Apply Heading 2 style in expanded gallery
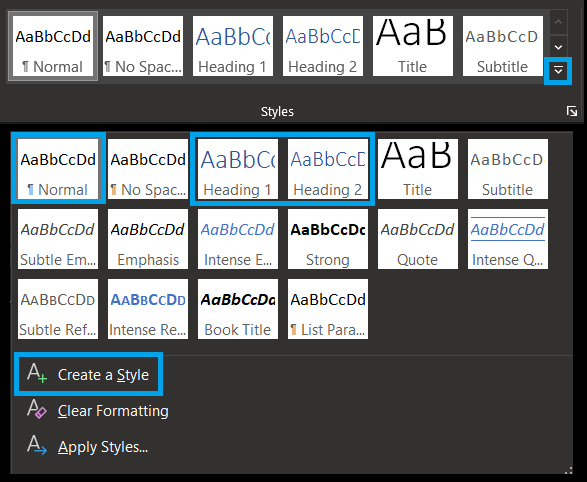This screenshot has height=482, width=587. 328,169
